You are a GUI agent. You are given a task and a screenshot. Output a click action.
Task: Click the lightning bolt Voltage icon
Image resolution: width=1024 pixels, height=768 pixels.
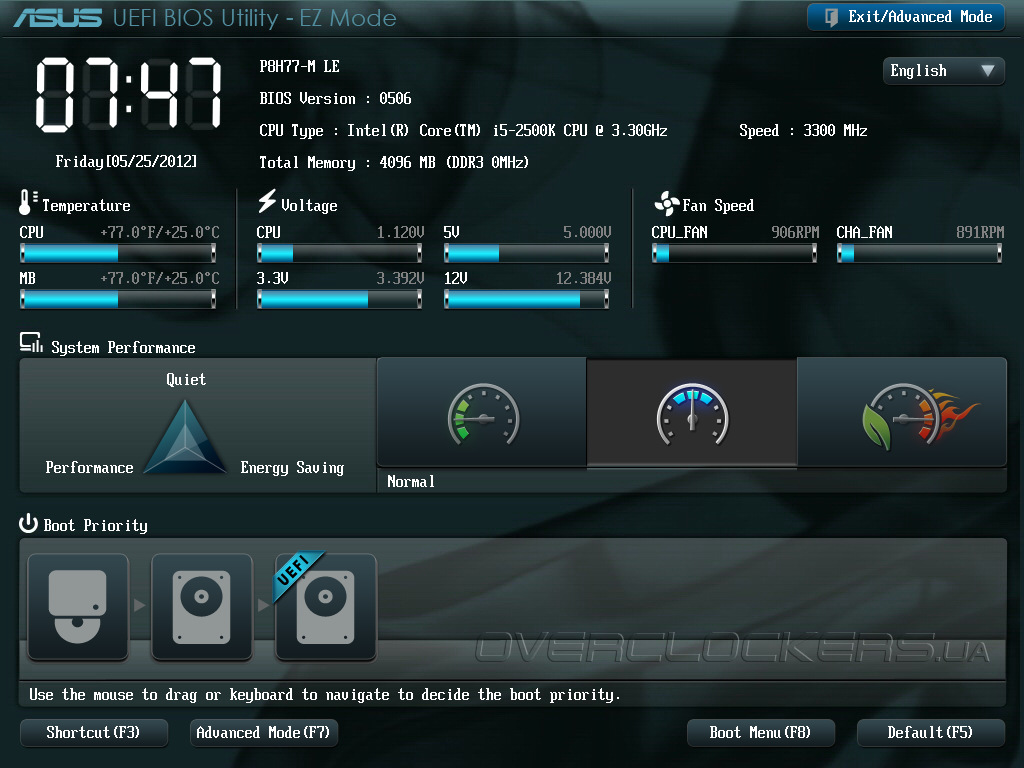coord(266,201)
